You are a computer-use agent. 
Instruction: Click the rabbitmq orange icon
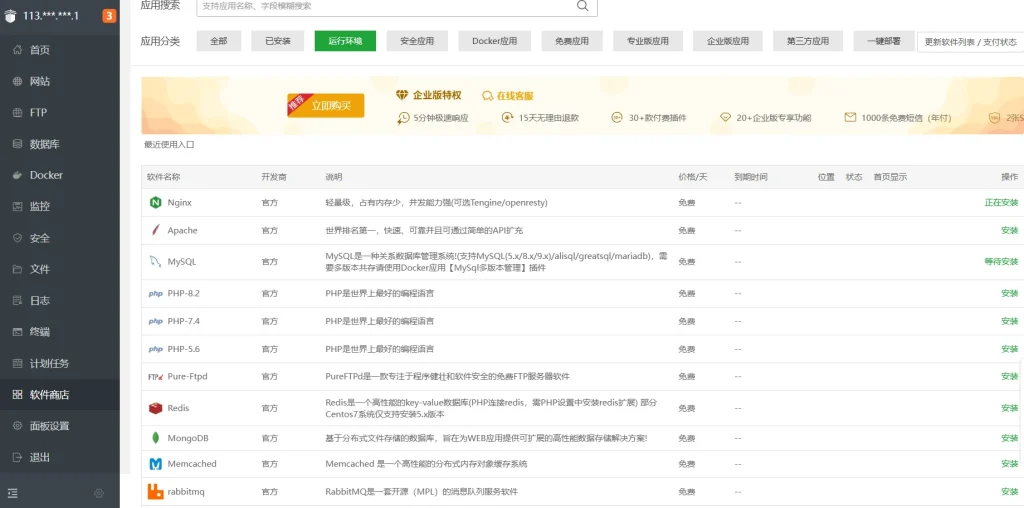155,492
